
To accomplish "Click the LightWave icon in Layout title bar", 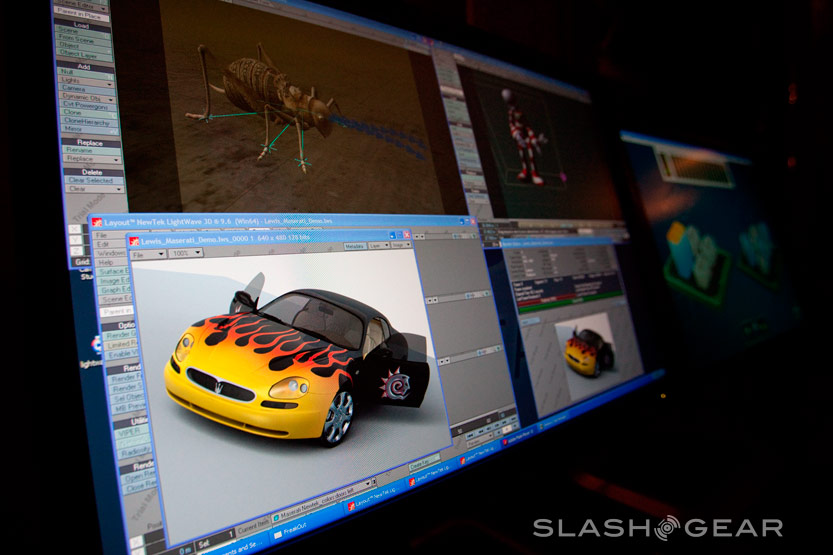I will click(x=98, y=221).
